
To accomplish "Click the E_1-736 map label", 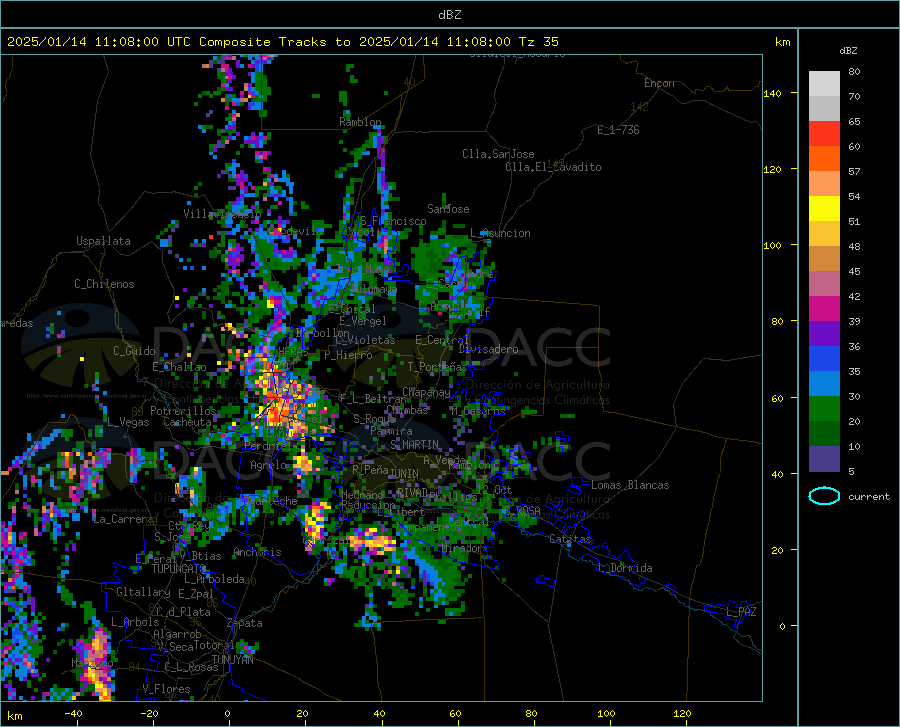I will (x=618, y=130).
